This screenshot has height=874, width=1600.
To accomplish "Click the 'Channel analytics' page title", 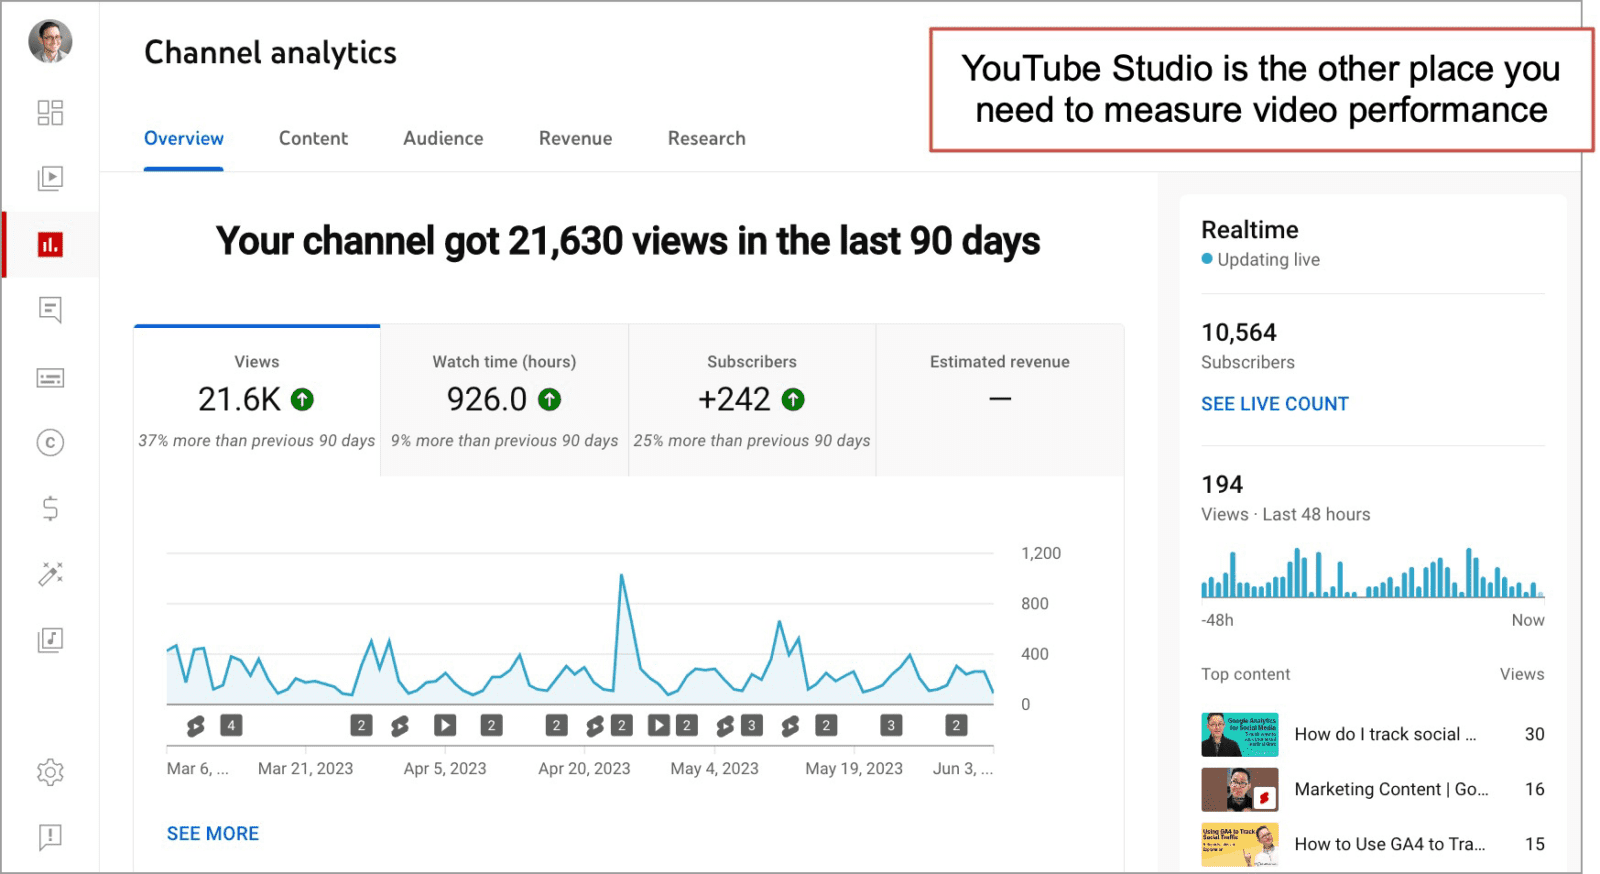I will 270,52.
